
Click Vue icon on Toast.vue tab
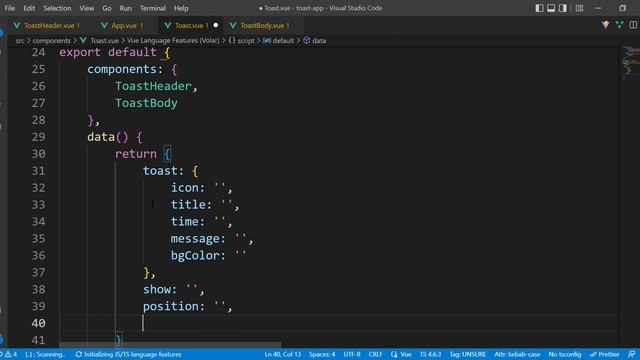coord(168,25)
